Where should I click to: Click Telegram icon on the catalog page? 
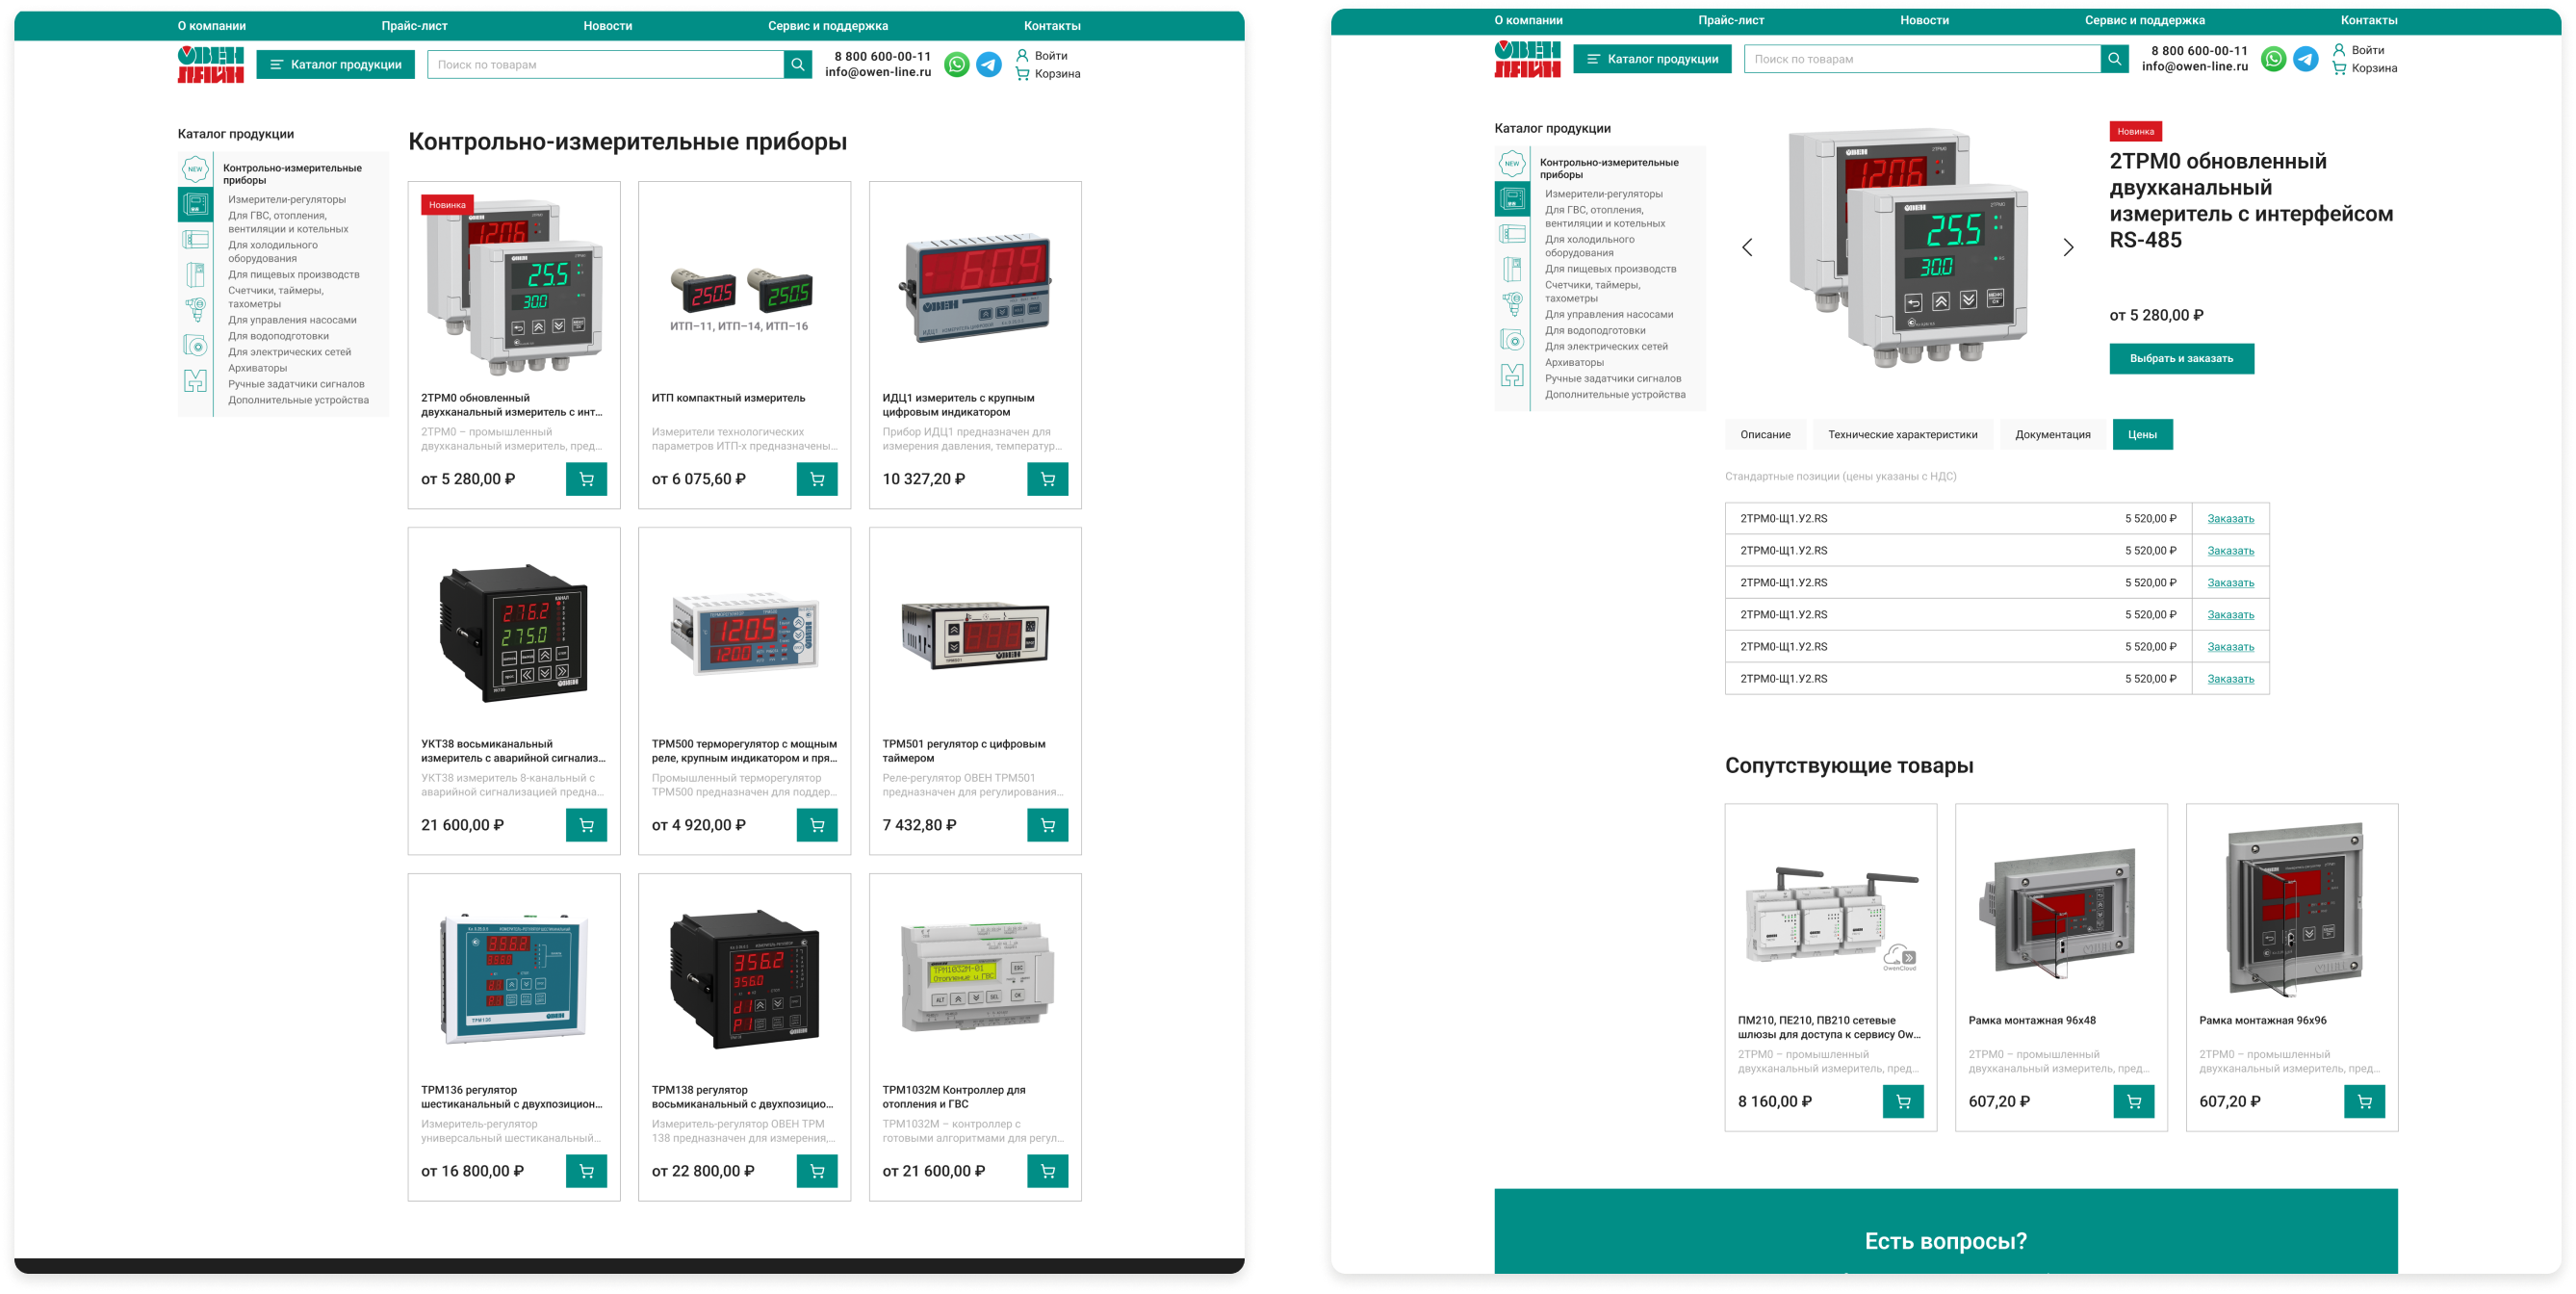click(x=989, y=65)
